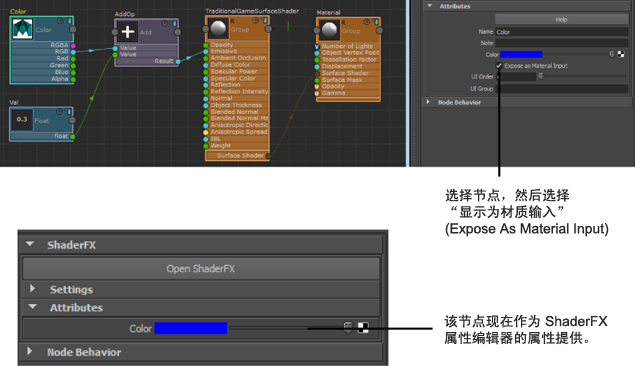Click the TraditionalGameSurfaceShader sphere preview icon
The height and width of the screenshot is (366, 635).
click(x=218, y=28)
